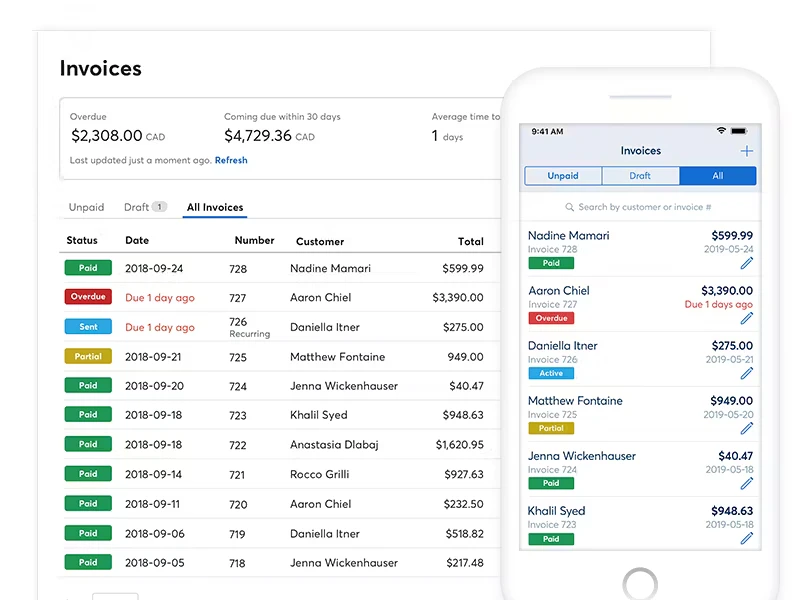The width and height of the screenshot is (800, 600).
Task: Select the All segment on the phone
Action: click(718, 176)
